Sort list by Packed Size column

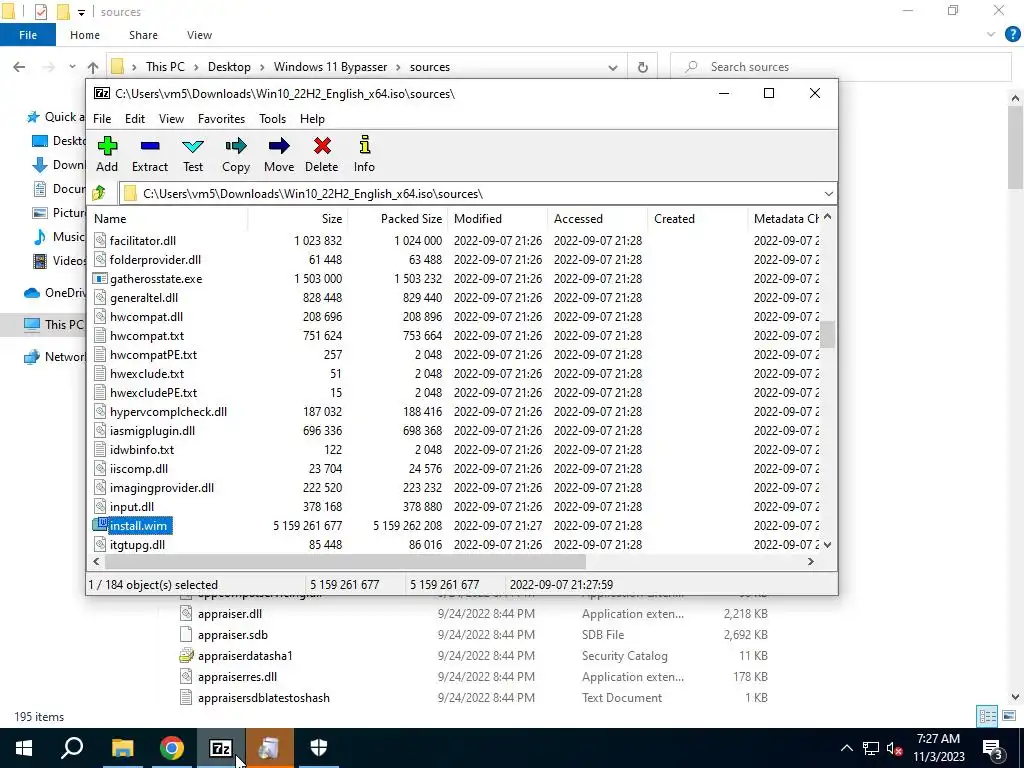[397, 219]
